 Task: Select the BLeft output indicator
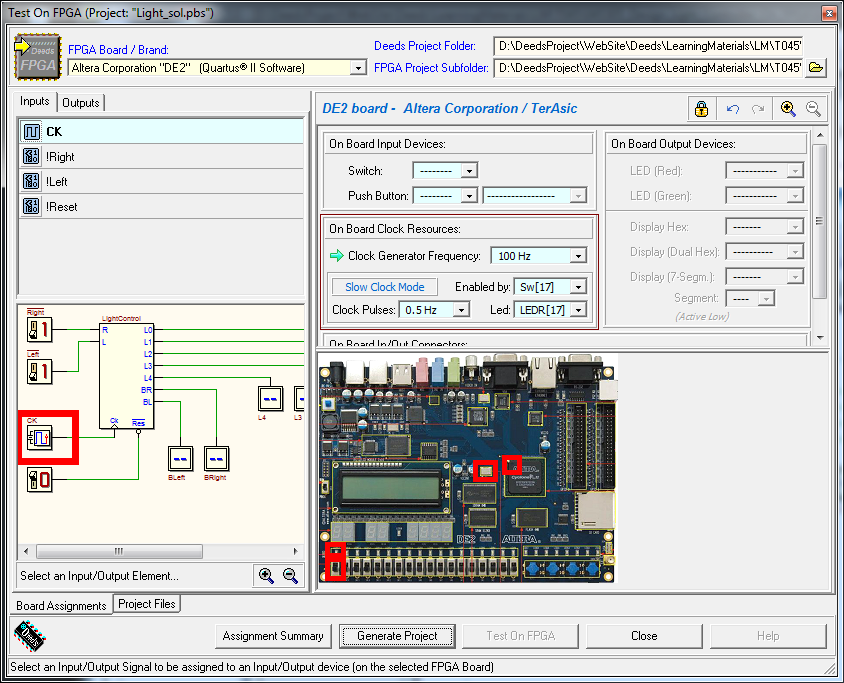[180, 459]
